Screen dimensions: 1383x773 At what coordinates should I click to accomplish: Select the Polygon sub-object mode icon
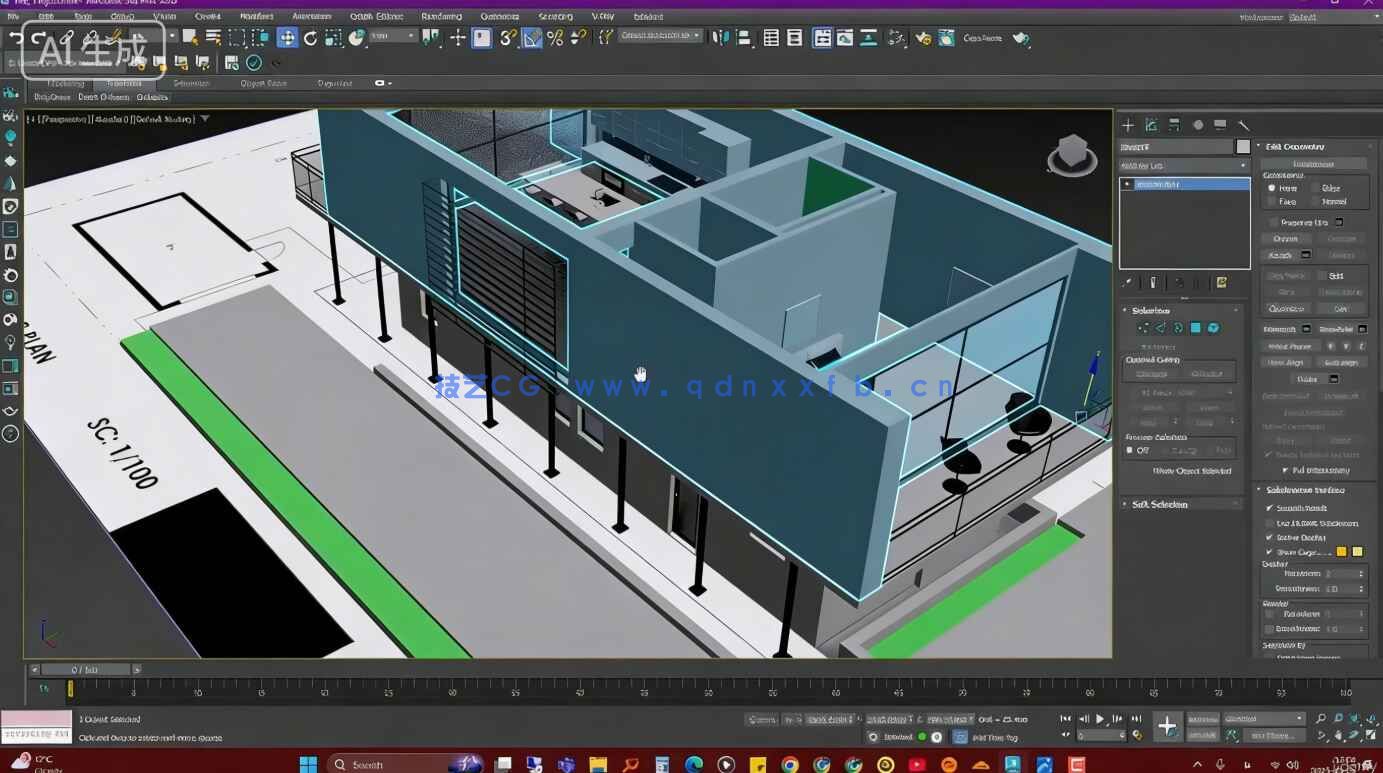click(x=1195, y=327)
